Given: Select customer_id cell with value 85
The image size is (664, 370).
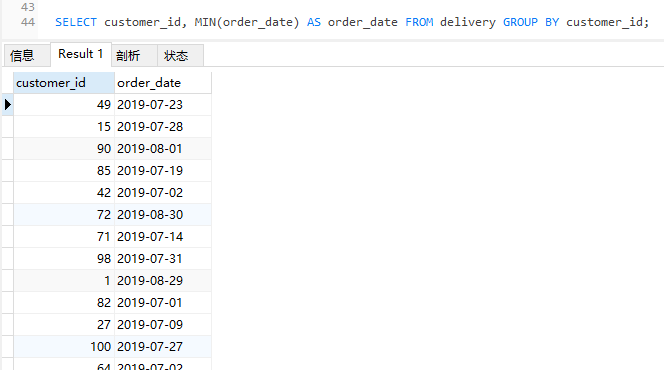Looking at the screenshot, I should [x=64, y=171].
